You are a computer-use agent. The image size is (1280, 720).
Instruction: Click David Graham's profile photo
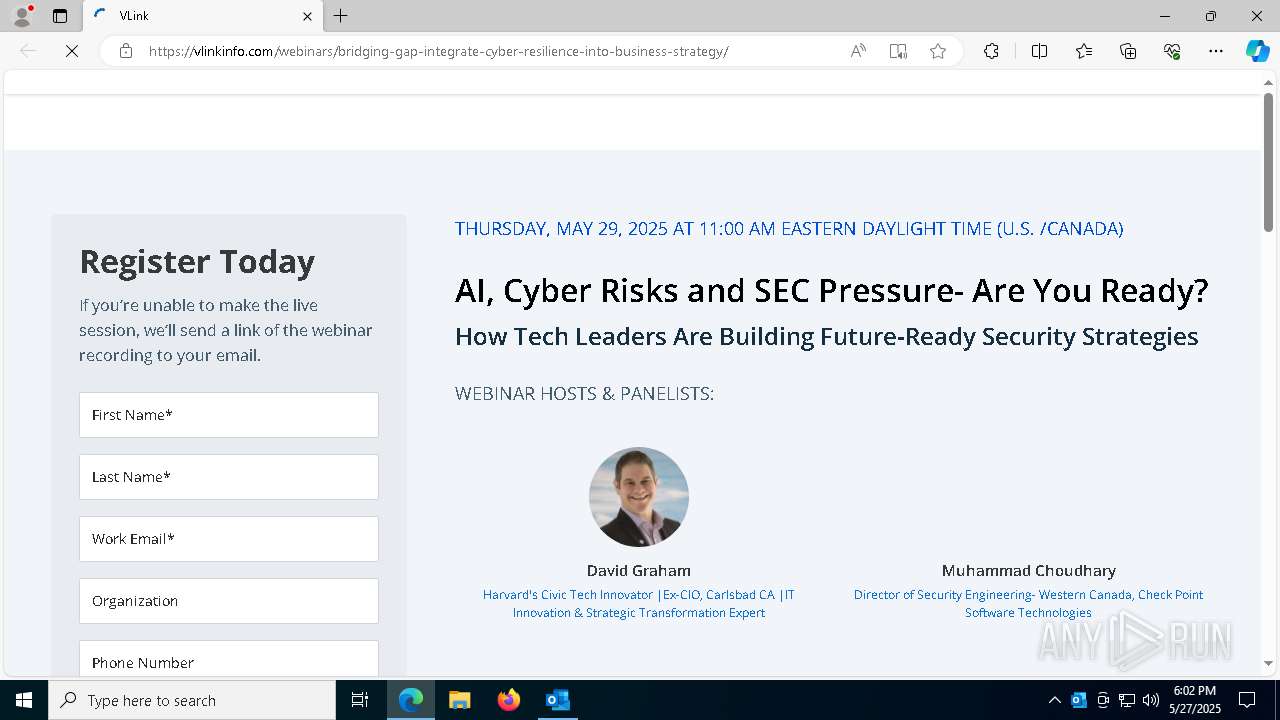pos(639,497)
